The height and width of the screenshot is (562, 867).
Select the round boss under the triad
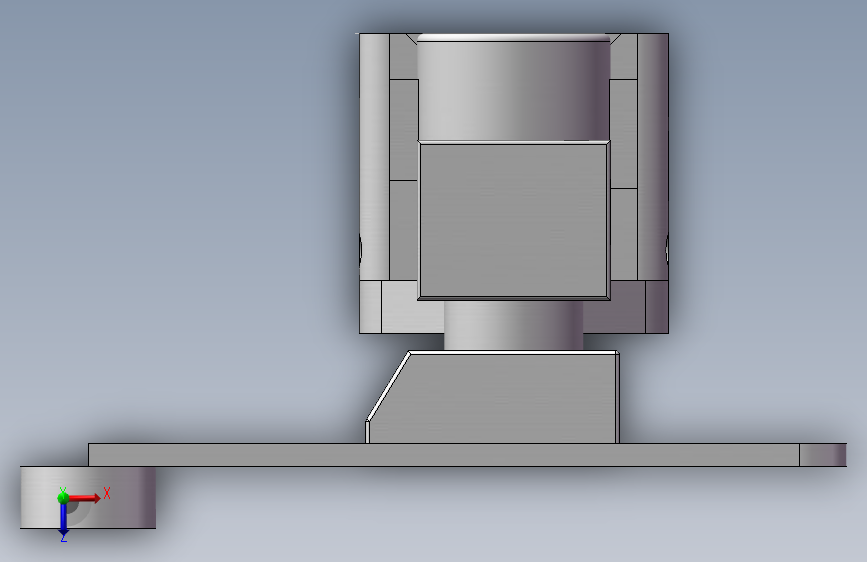88,497
